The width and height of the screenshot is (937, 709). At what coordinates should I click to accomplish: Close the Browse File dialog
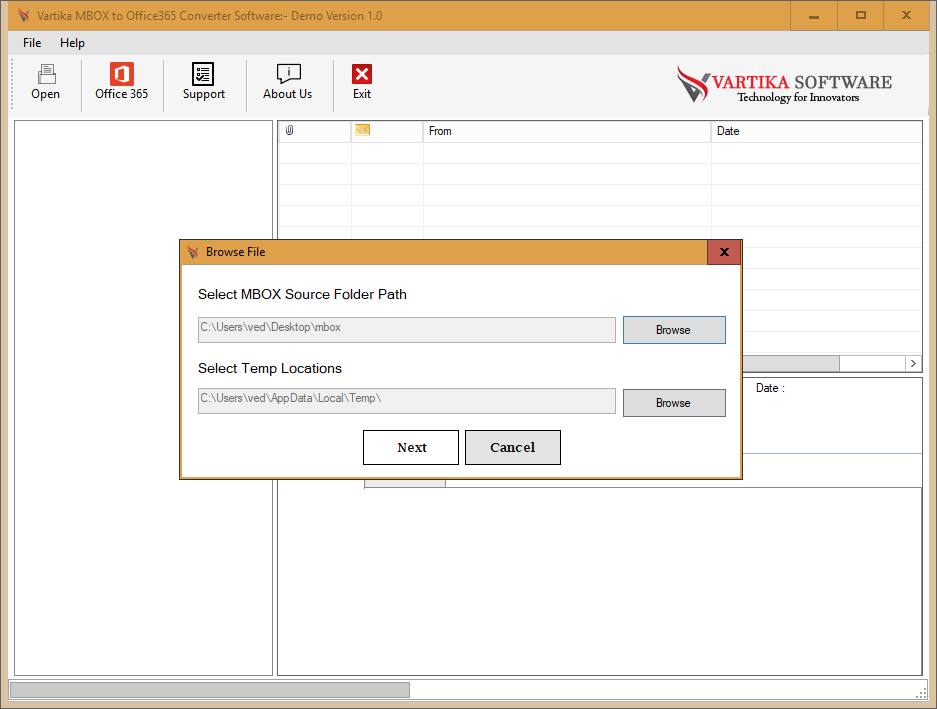pos(724,252)
